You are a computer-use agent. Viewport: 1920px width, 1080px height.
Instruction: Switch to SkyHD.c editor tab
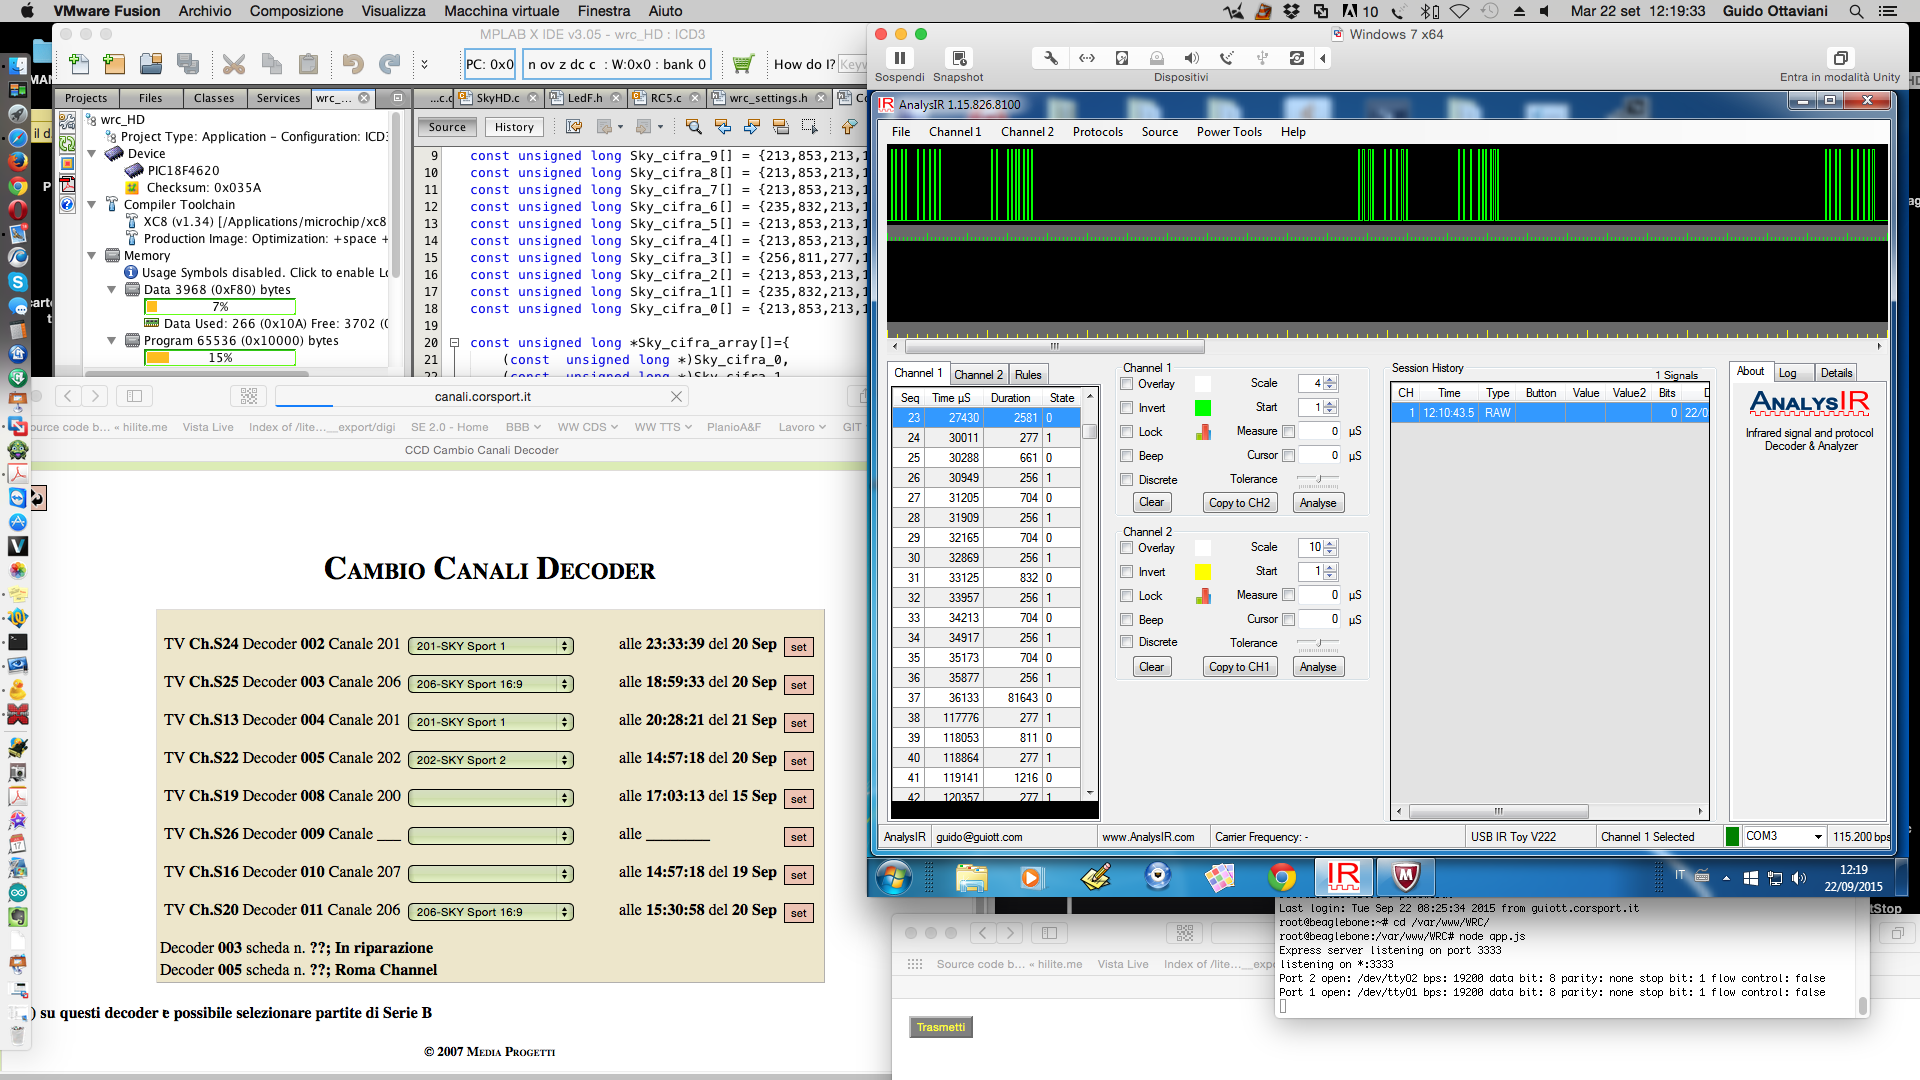(498, 98)
